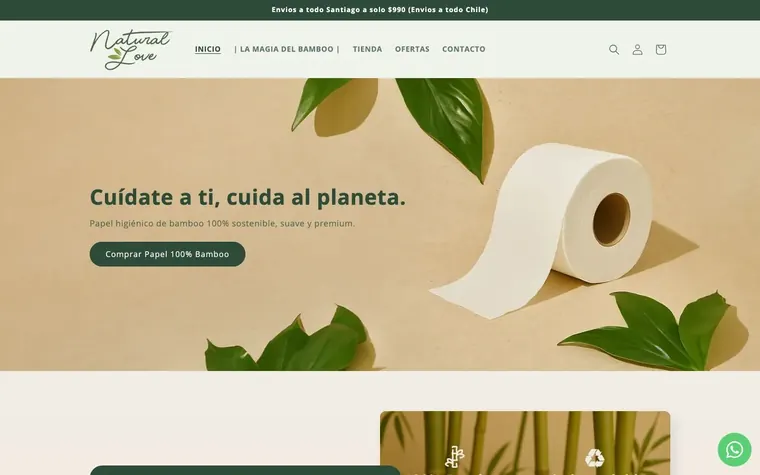Click the bamboo stalk icon
760x475 pixels.
[455, 457]
